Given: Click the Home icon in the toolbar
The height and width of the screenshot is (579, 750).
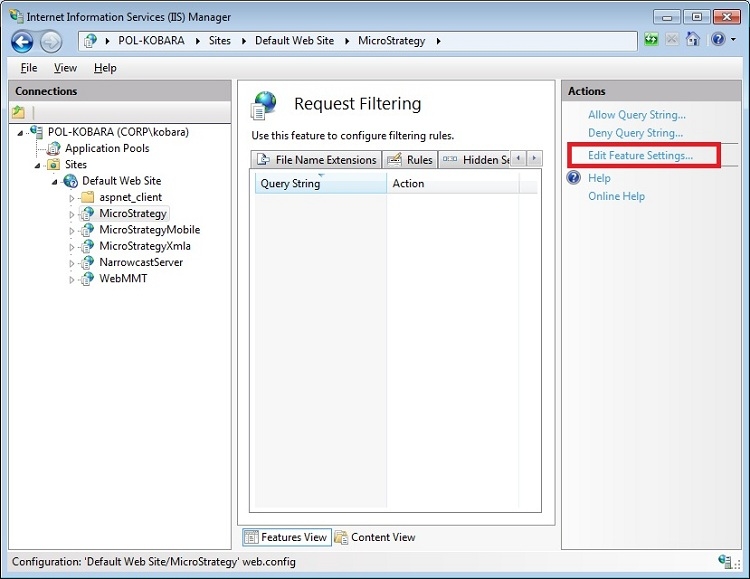Looking at the screenshot, I should point(692,40).
